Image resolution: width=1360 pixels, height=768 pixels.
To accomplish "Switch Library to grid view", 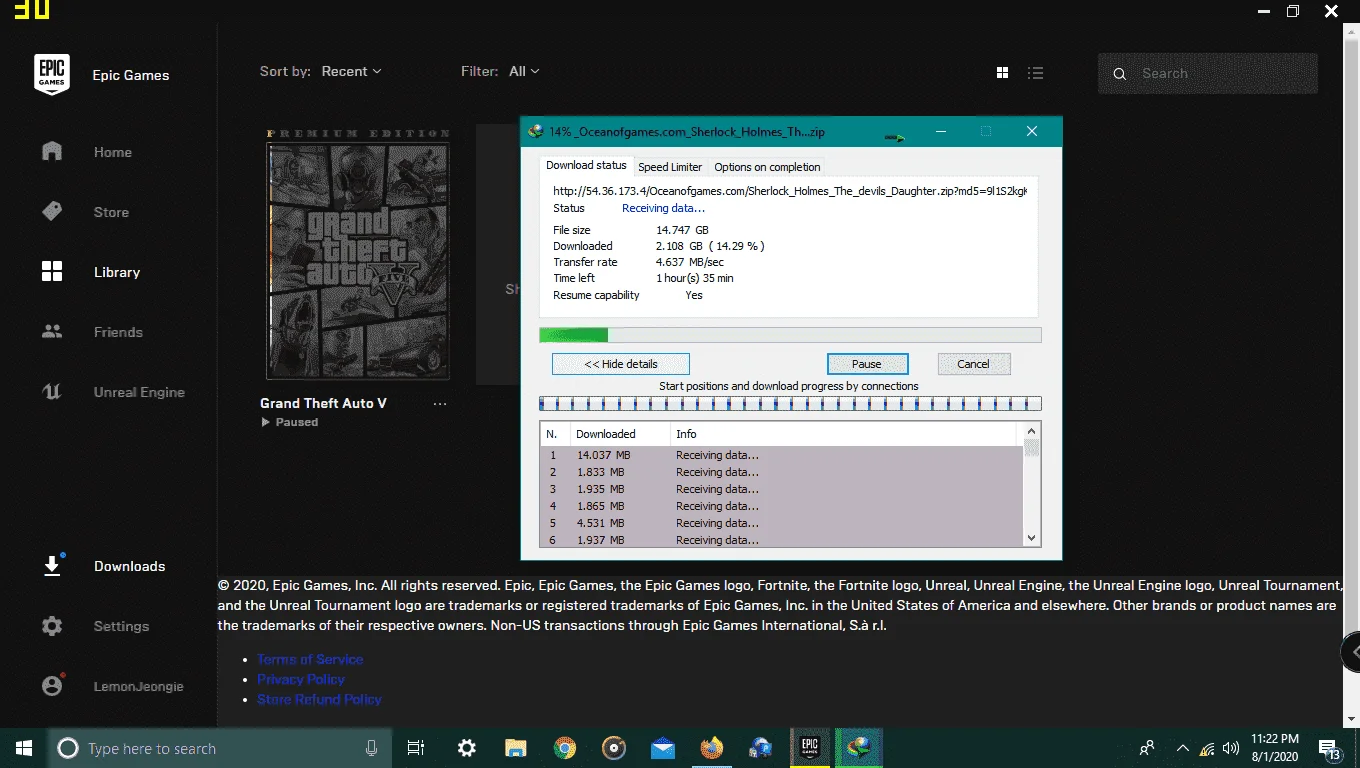I will tap(1003, 73).
